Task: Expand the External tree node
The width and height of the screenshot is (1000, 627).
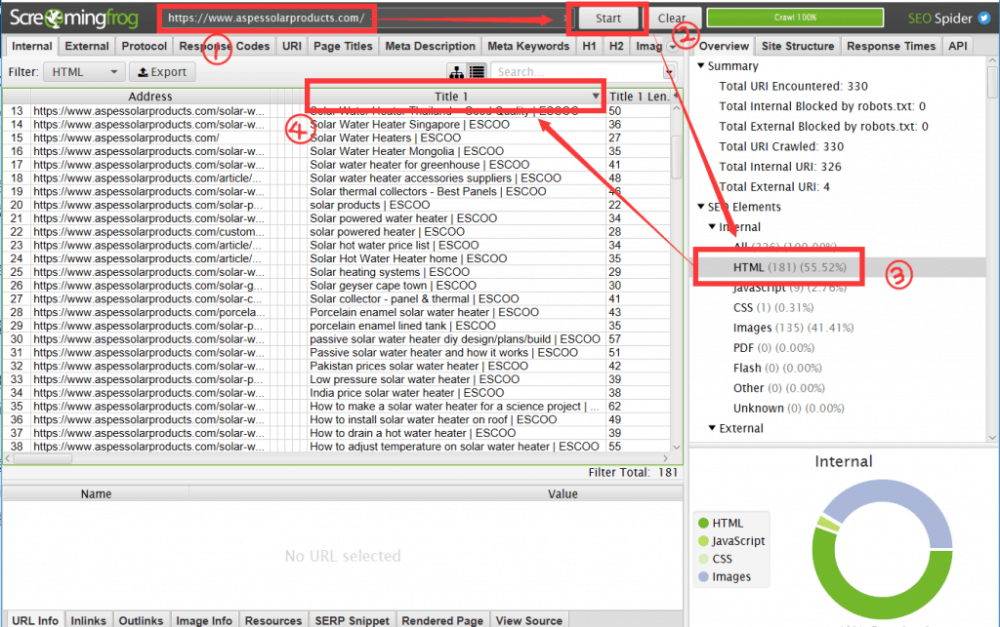Action: [712, 428]
